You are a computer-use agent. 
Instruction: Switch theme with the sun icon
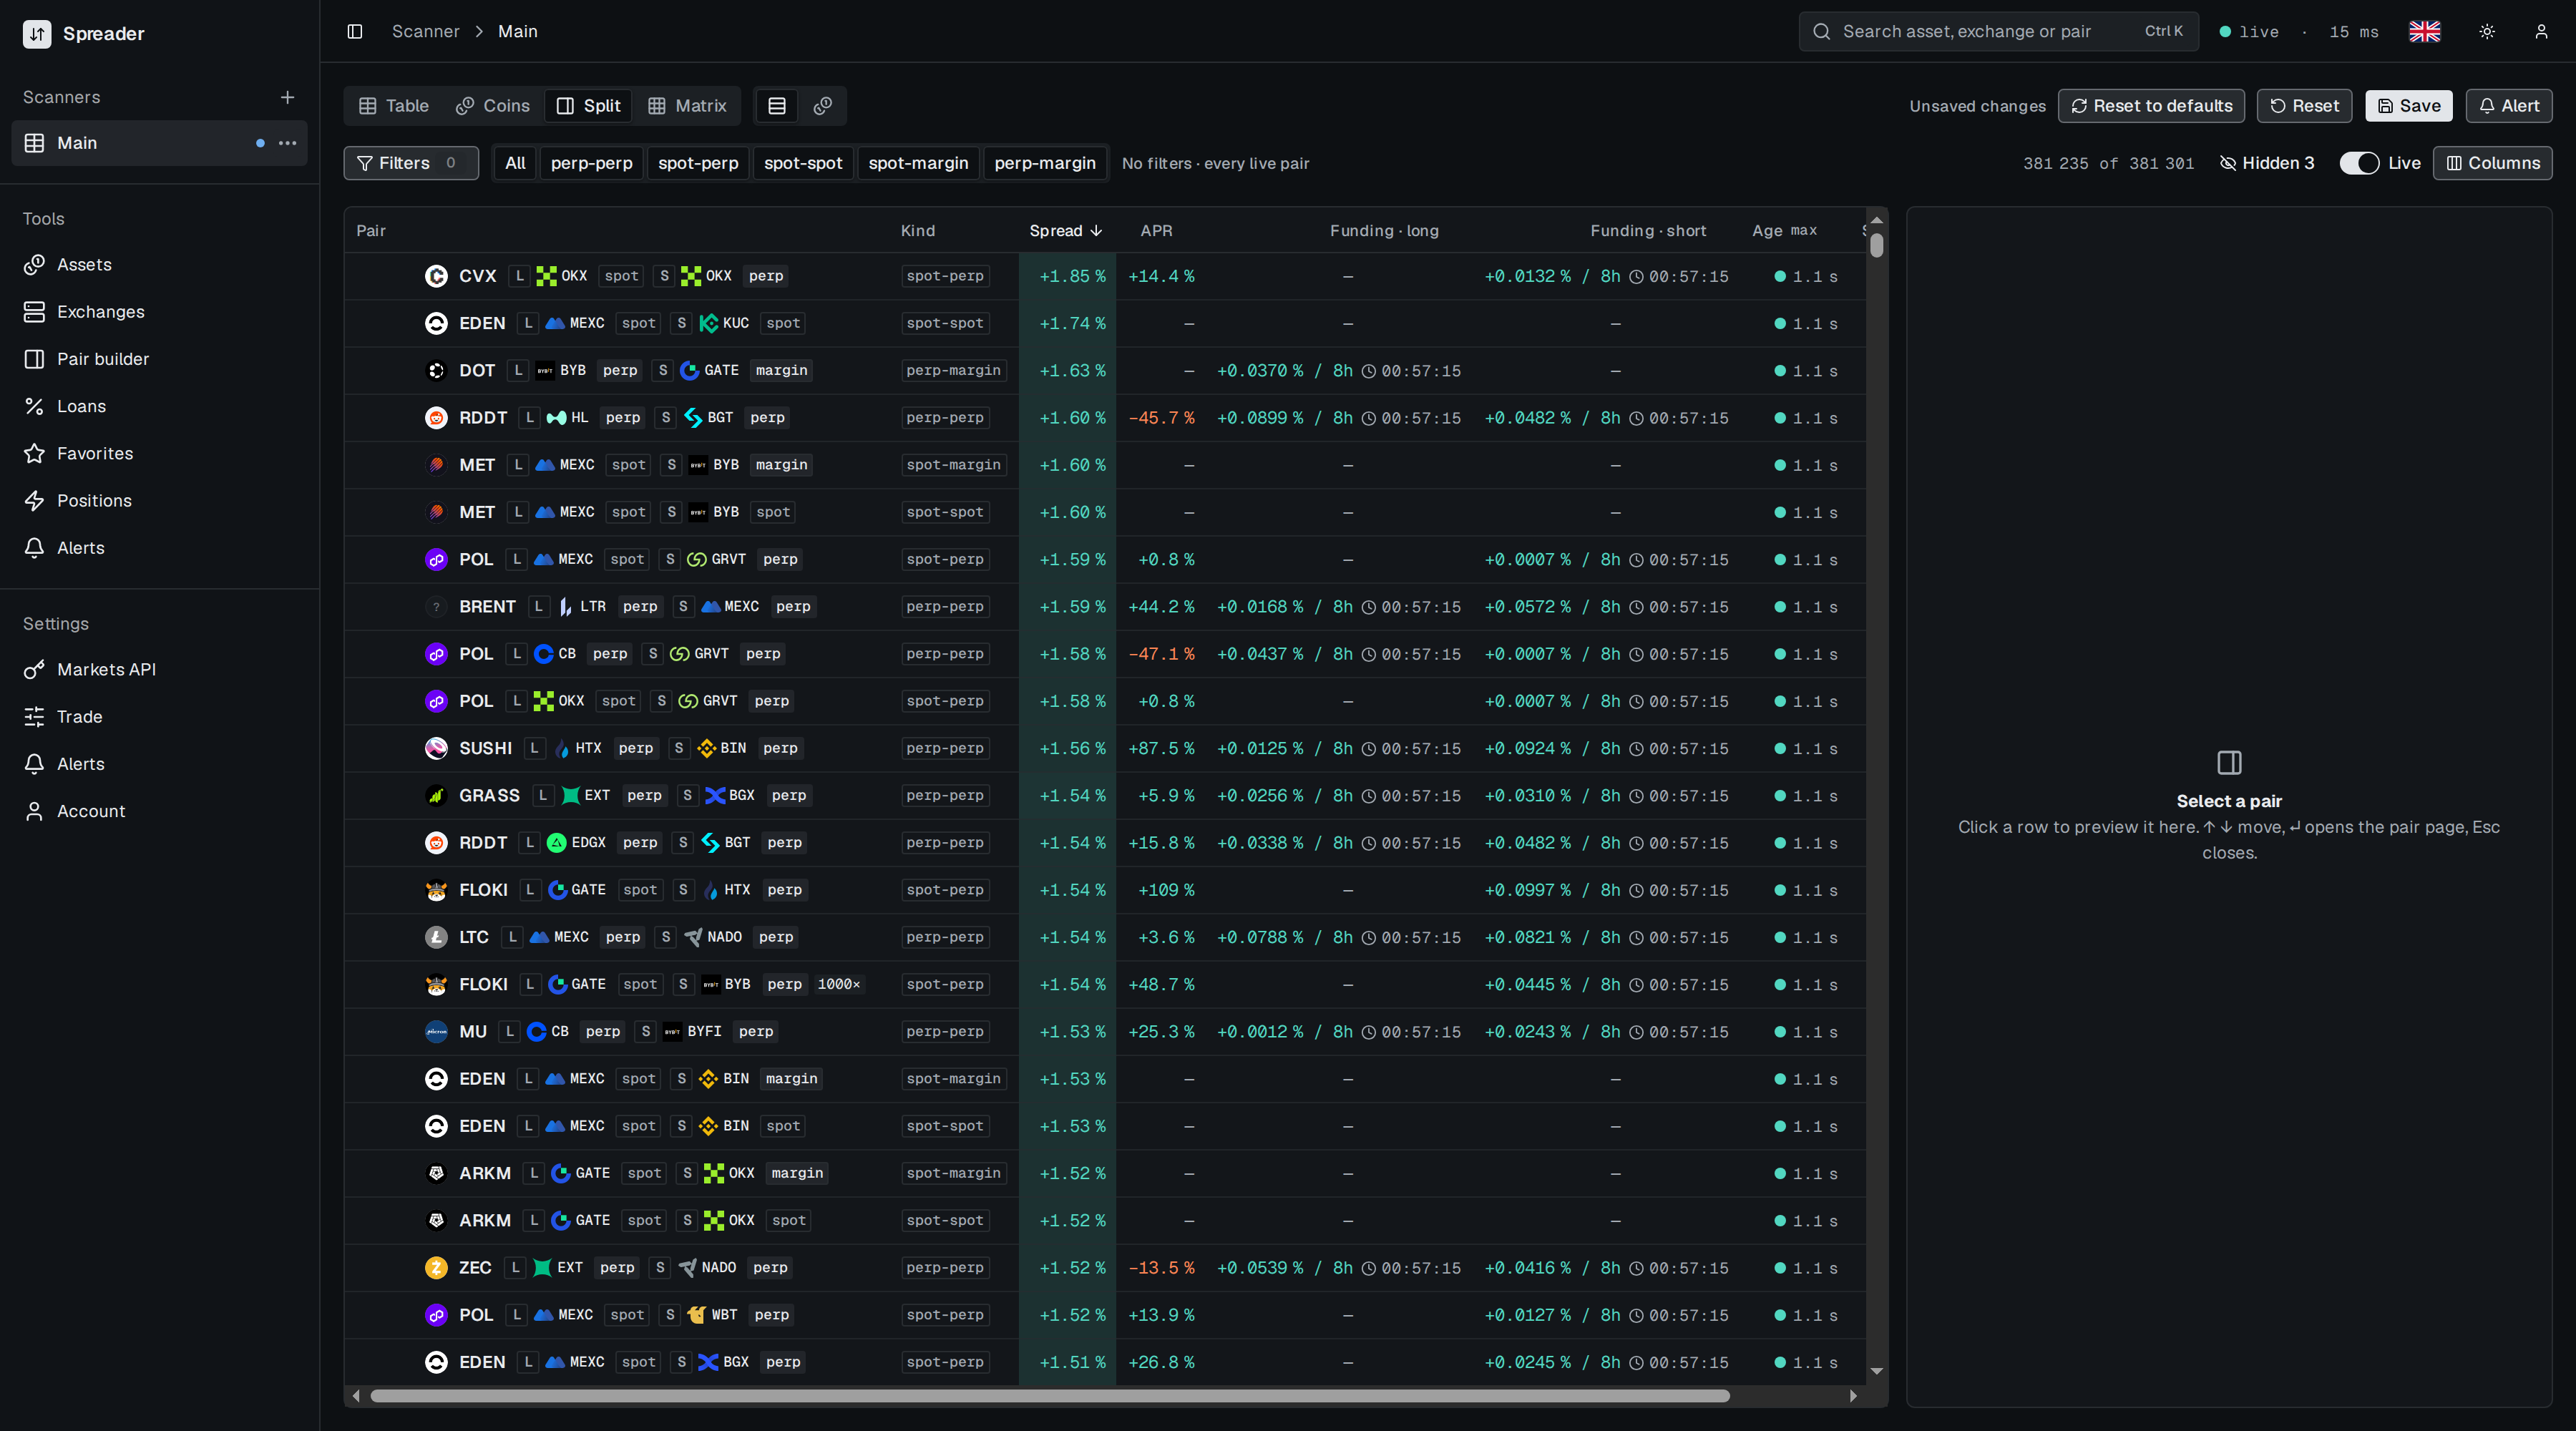[2487, 31]
